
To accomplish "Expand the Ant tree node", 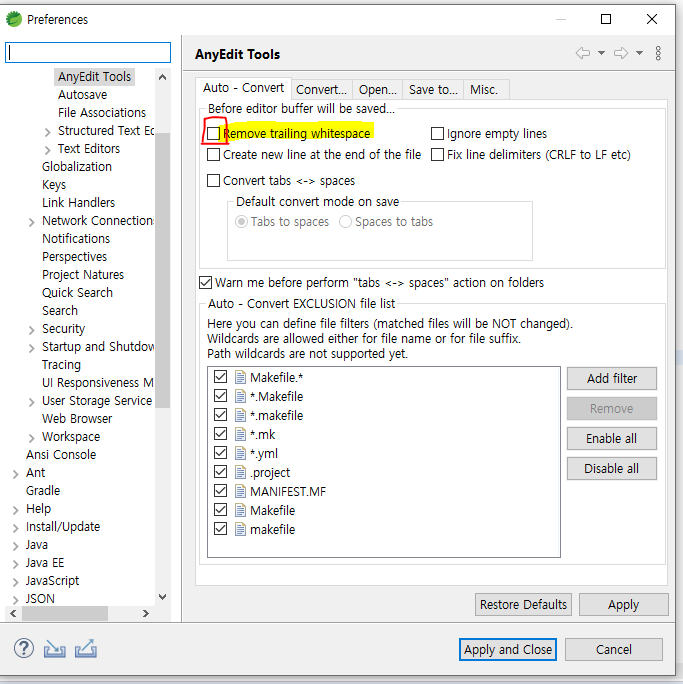I will tap(16, 474).
